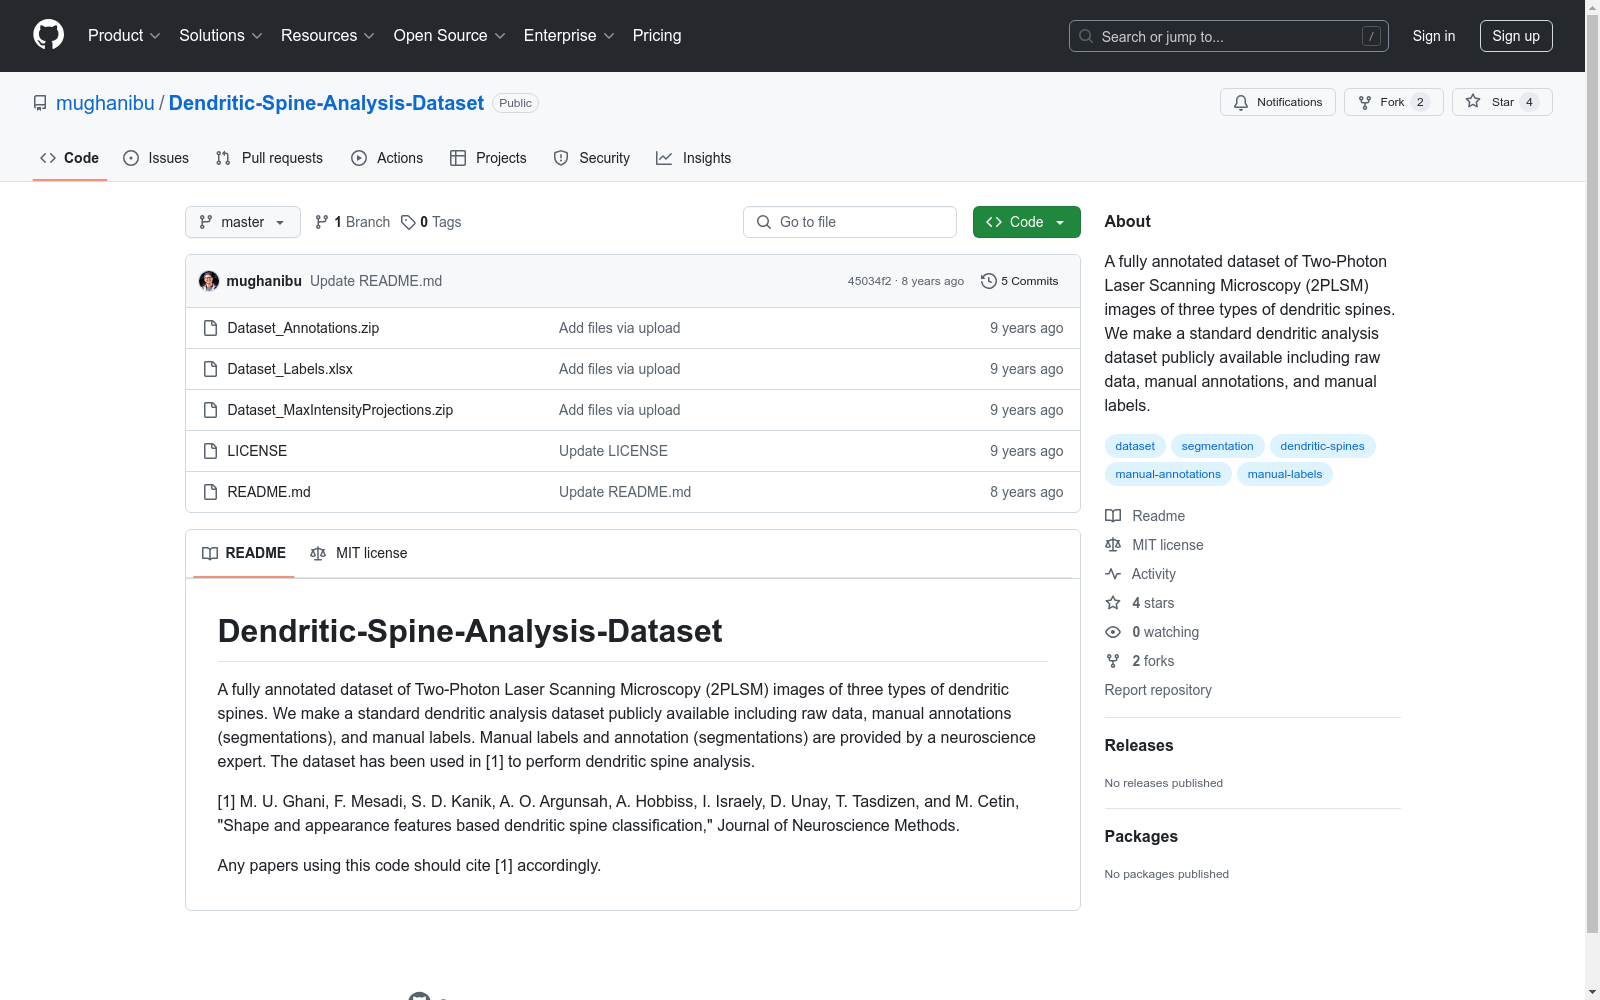
Task: Click the pulse icon beside Activity
Action: pyautogui.click(x=1113, y=574)
